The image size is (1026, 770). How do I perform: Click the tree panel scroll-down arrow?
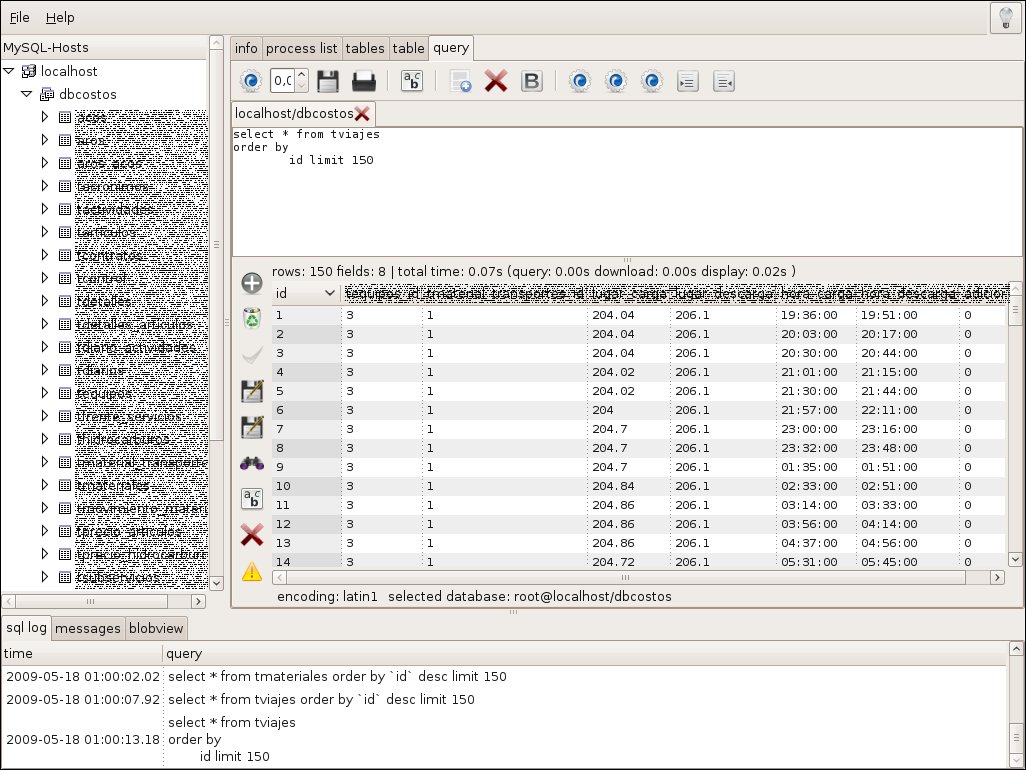pyautogui.click(x=217, y=582)
